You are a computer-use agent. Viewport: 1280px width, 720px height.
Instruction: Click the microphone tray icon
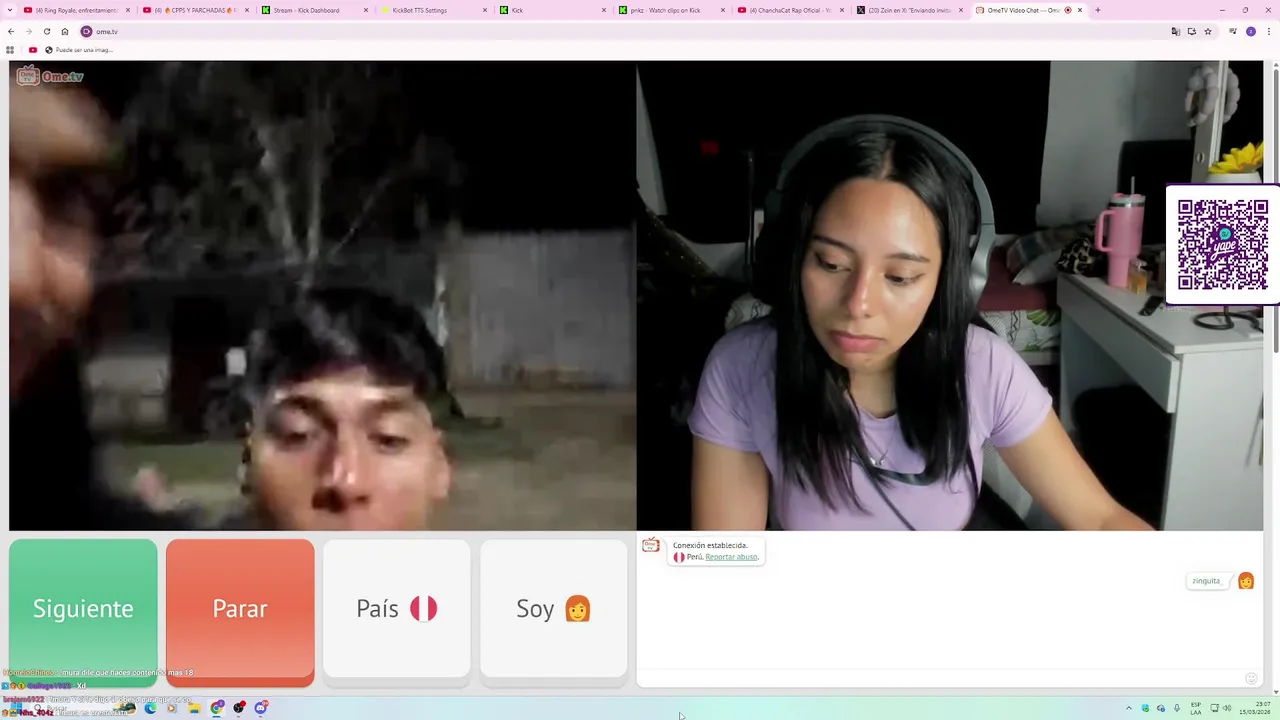[1177, 708]
